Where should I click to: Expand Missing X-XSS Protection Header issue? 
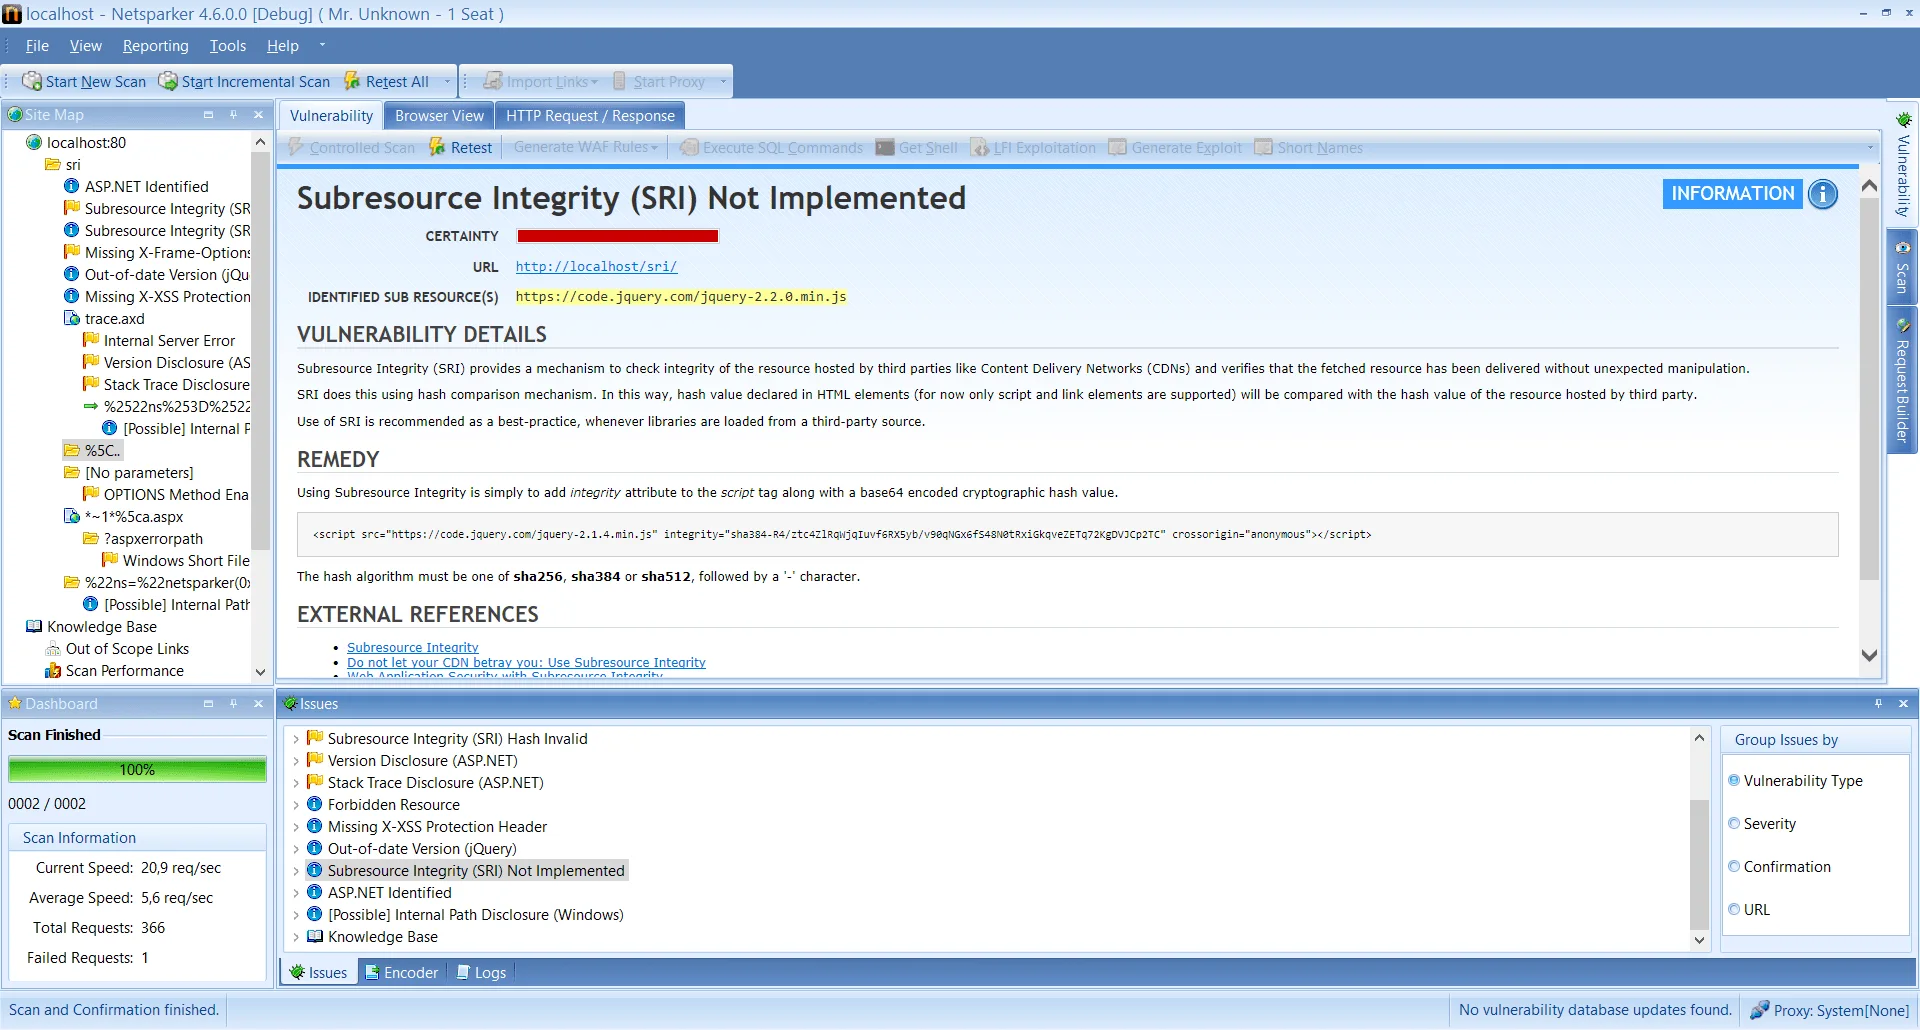tap(296, 827)
